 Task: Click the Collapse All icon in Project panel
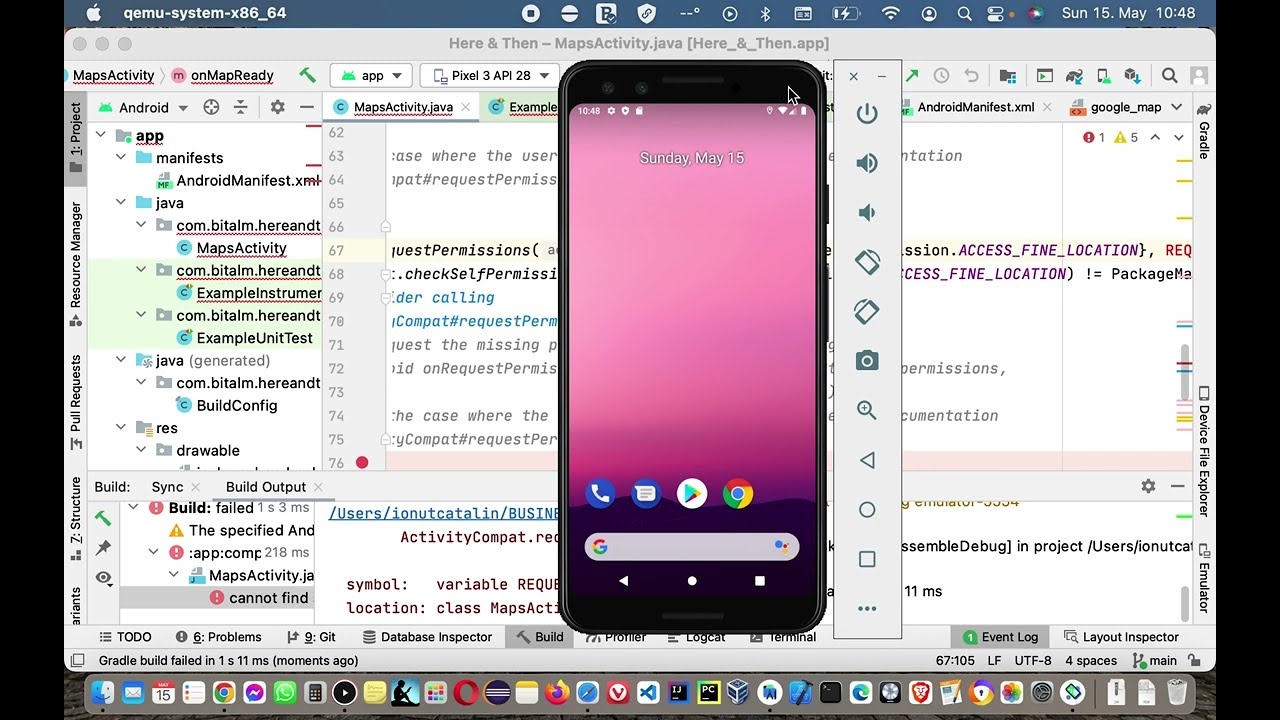point(240,107)
